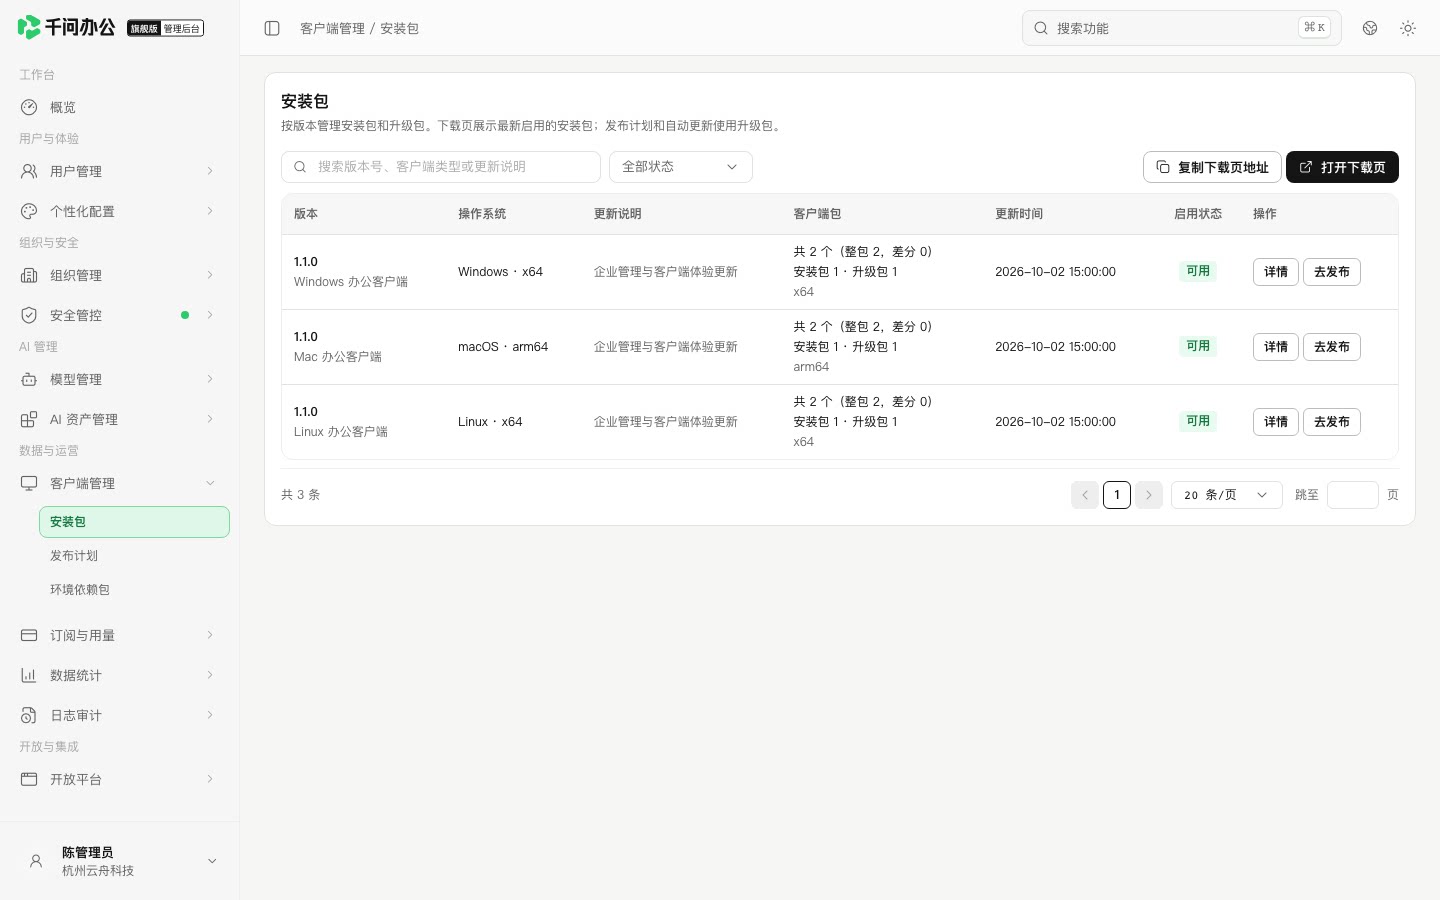Image resolution: width=1440 pixels, height=900 pixels.
Task: Open the 全部状态 filter dropdown
Action: 681,167
